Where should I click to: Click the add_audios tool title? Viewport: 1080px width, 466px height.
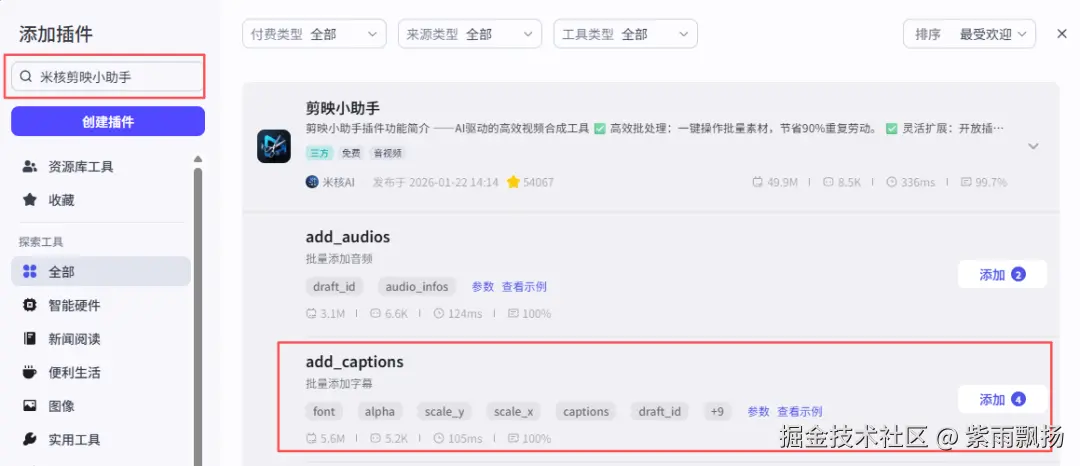[348, 237]
